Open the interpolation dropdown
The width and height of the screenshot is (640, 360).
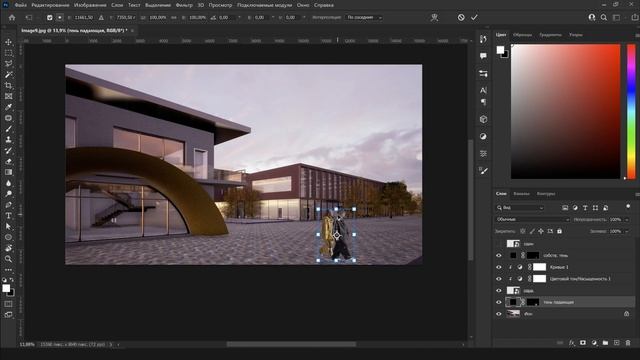point(364,18)
